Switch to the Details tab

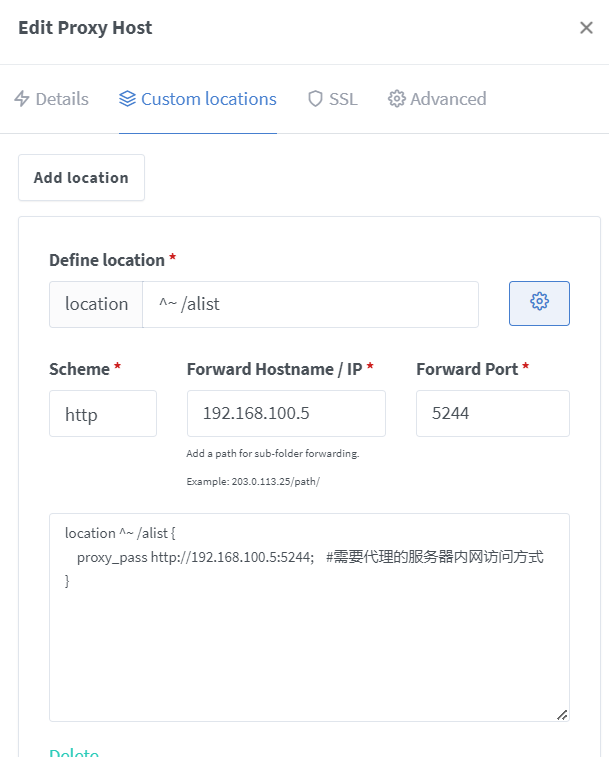point(51,99)
